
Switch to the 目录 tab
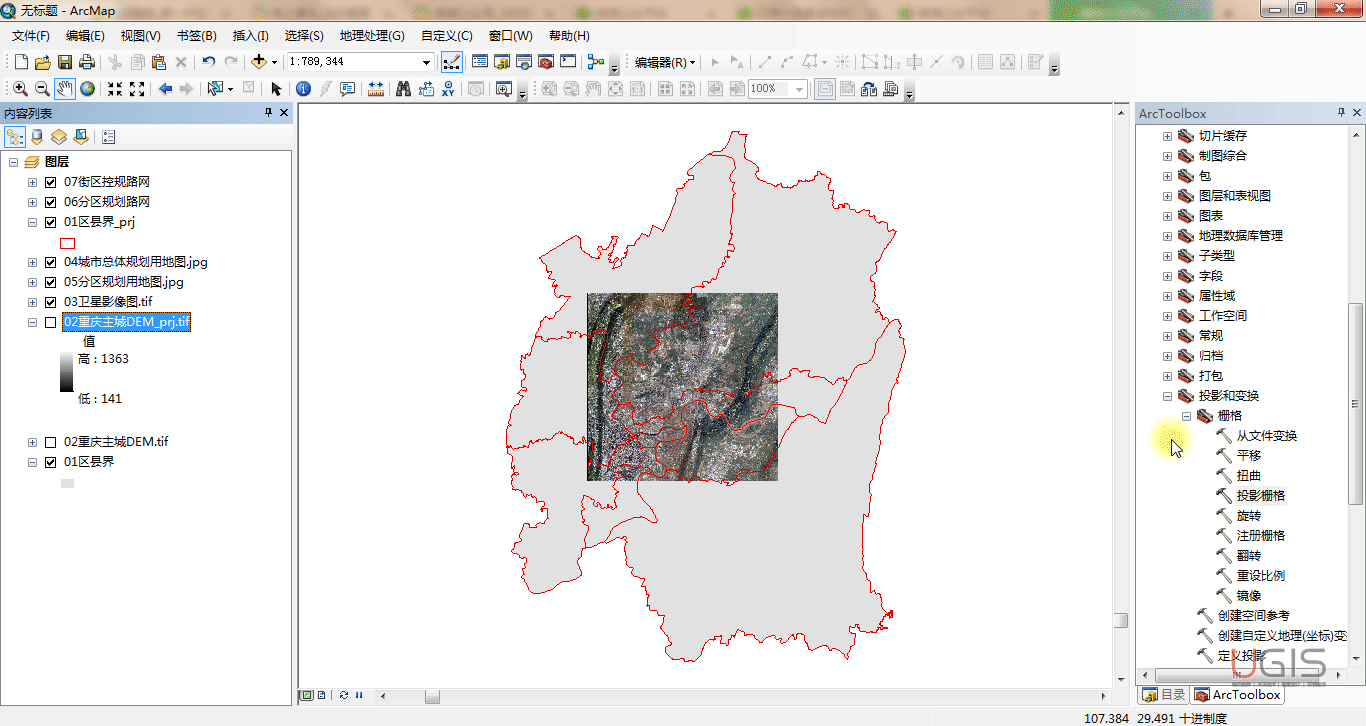pos(1164,695)
